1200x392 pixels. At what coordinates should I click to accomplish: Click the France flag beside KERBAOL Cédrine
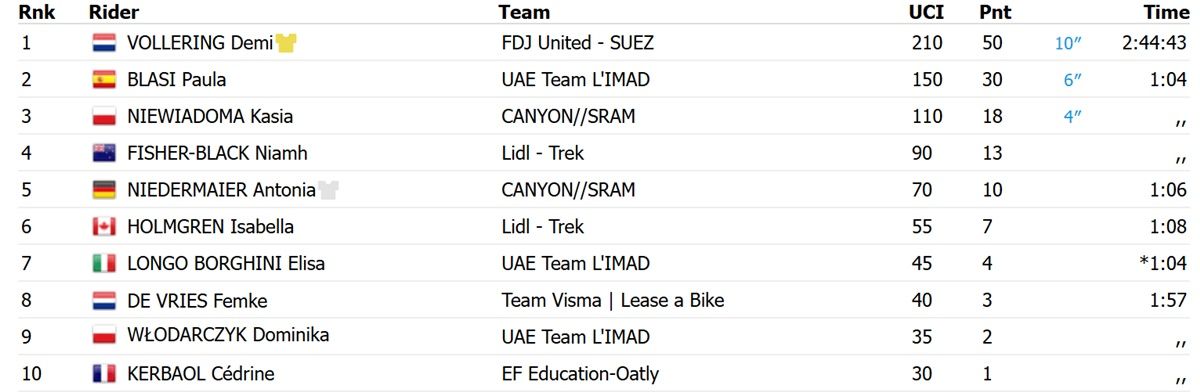[104, 374]
